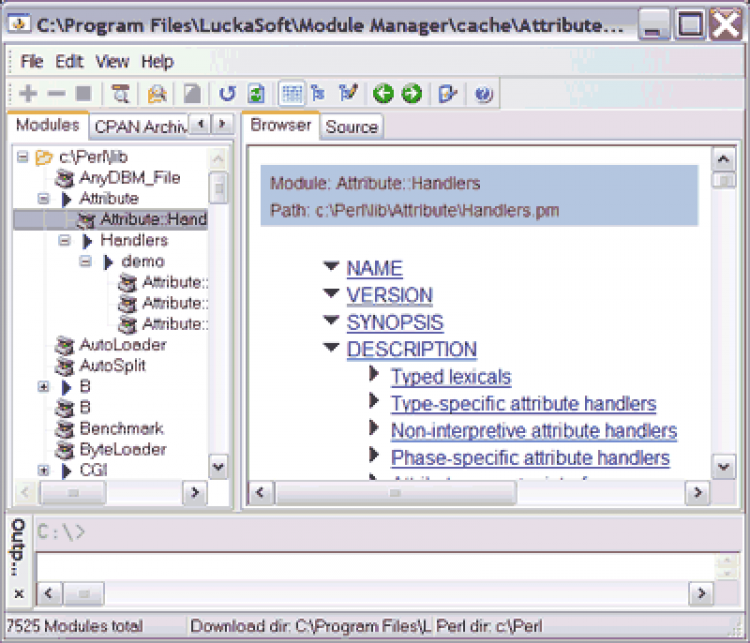Collapse the SYNOPSIS section triangle
The image size is (750, 643).
[x=331, y=320]
